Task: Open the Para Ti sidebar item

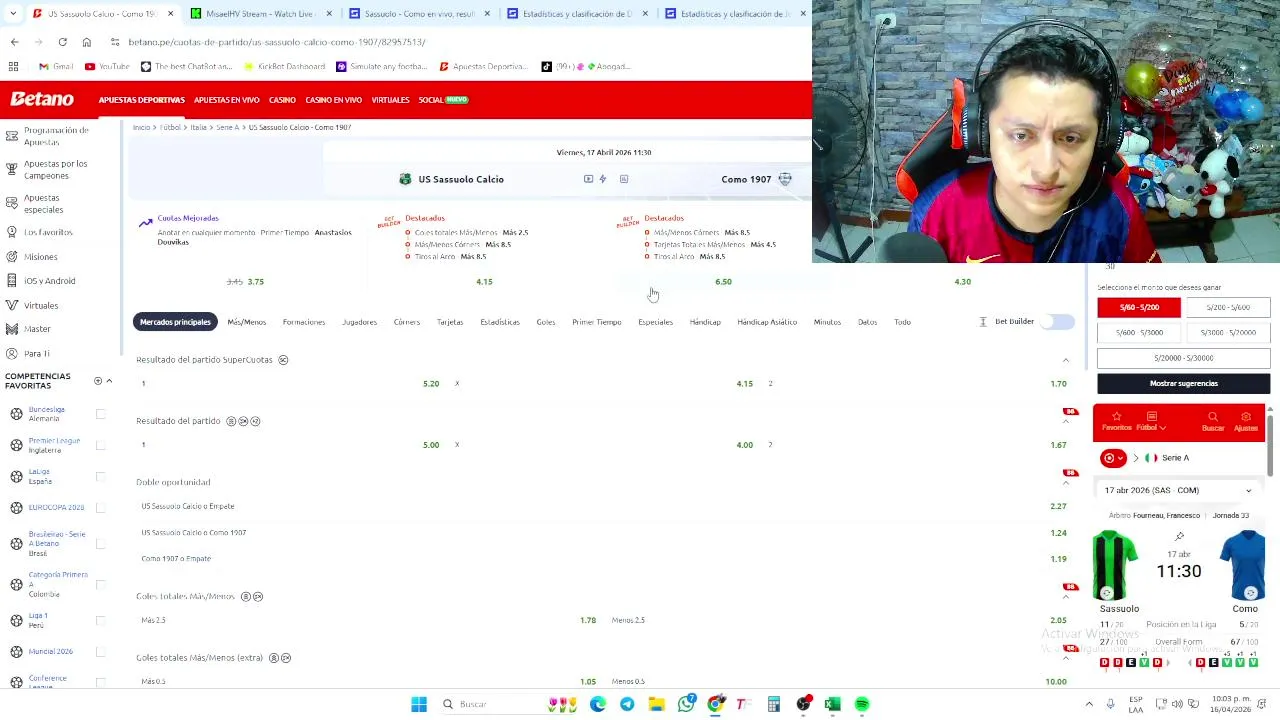Action: point(36,353)
